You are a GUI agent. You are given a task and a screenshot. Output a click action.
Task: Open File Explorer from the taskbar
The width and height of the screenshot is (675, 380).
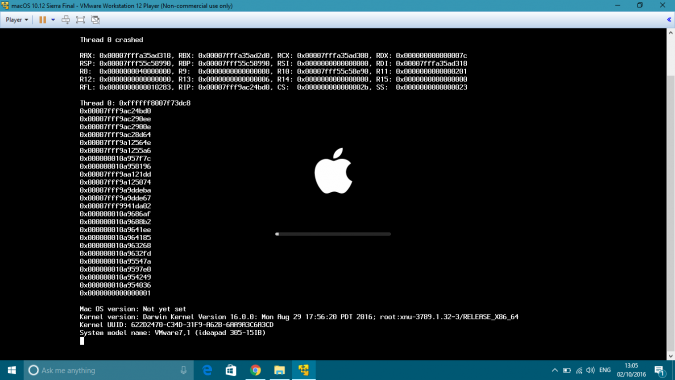click(279, 370)
